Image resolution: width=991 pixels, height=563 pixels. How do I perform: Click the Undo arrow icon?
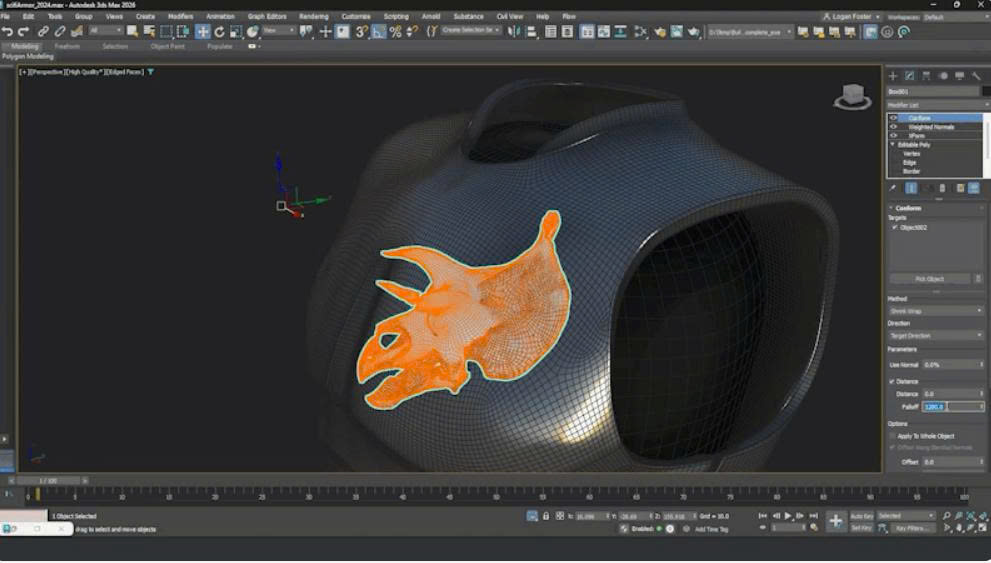[8, 32]
